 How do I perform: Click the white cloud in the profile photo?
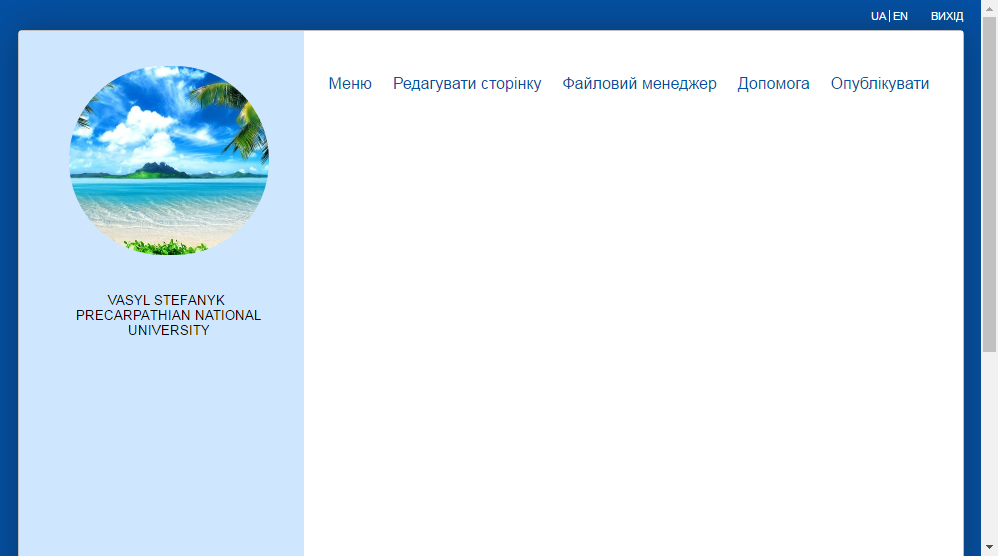pyautogui.click(x=140, y=130)
